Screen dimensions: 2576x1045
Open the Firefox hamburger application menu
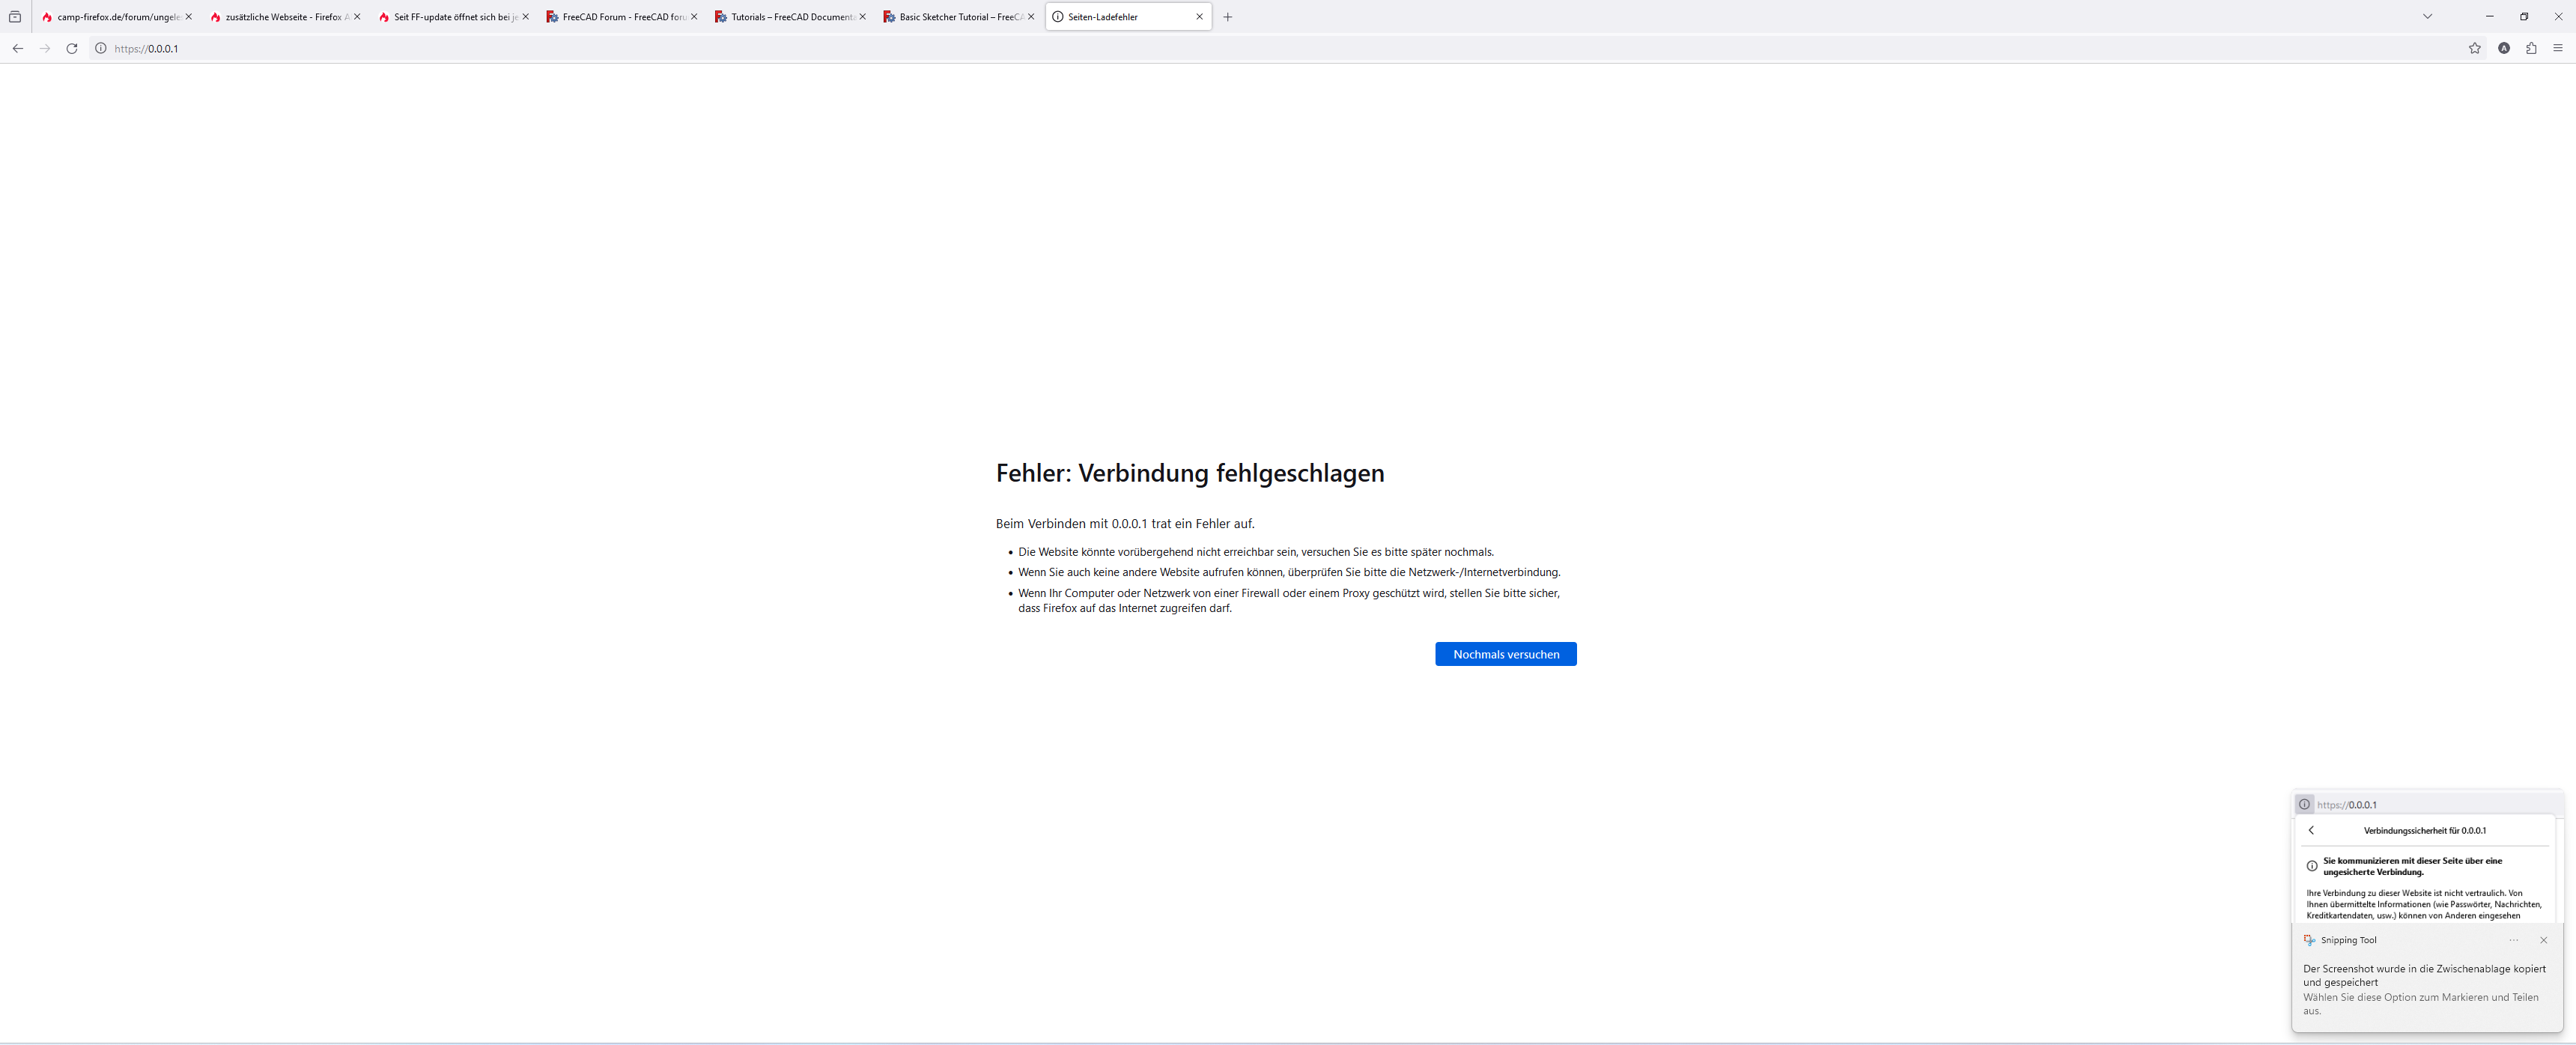tap(2558, 48)
